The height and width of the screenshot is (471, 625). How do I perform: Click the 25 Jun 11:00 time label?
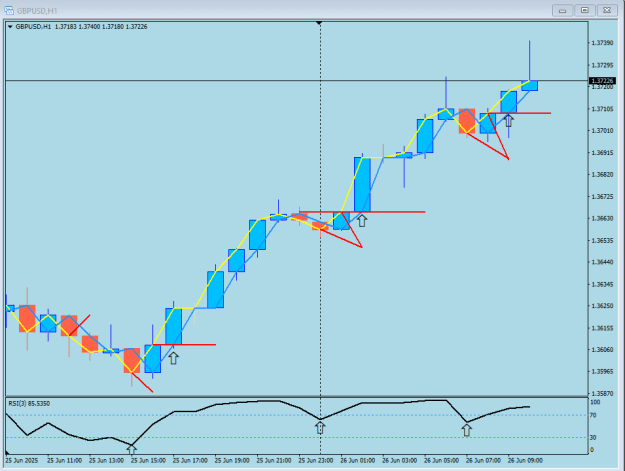65,461
